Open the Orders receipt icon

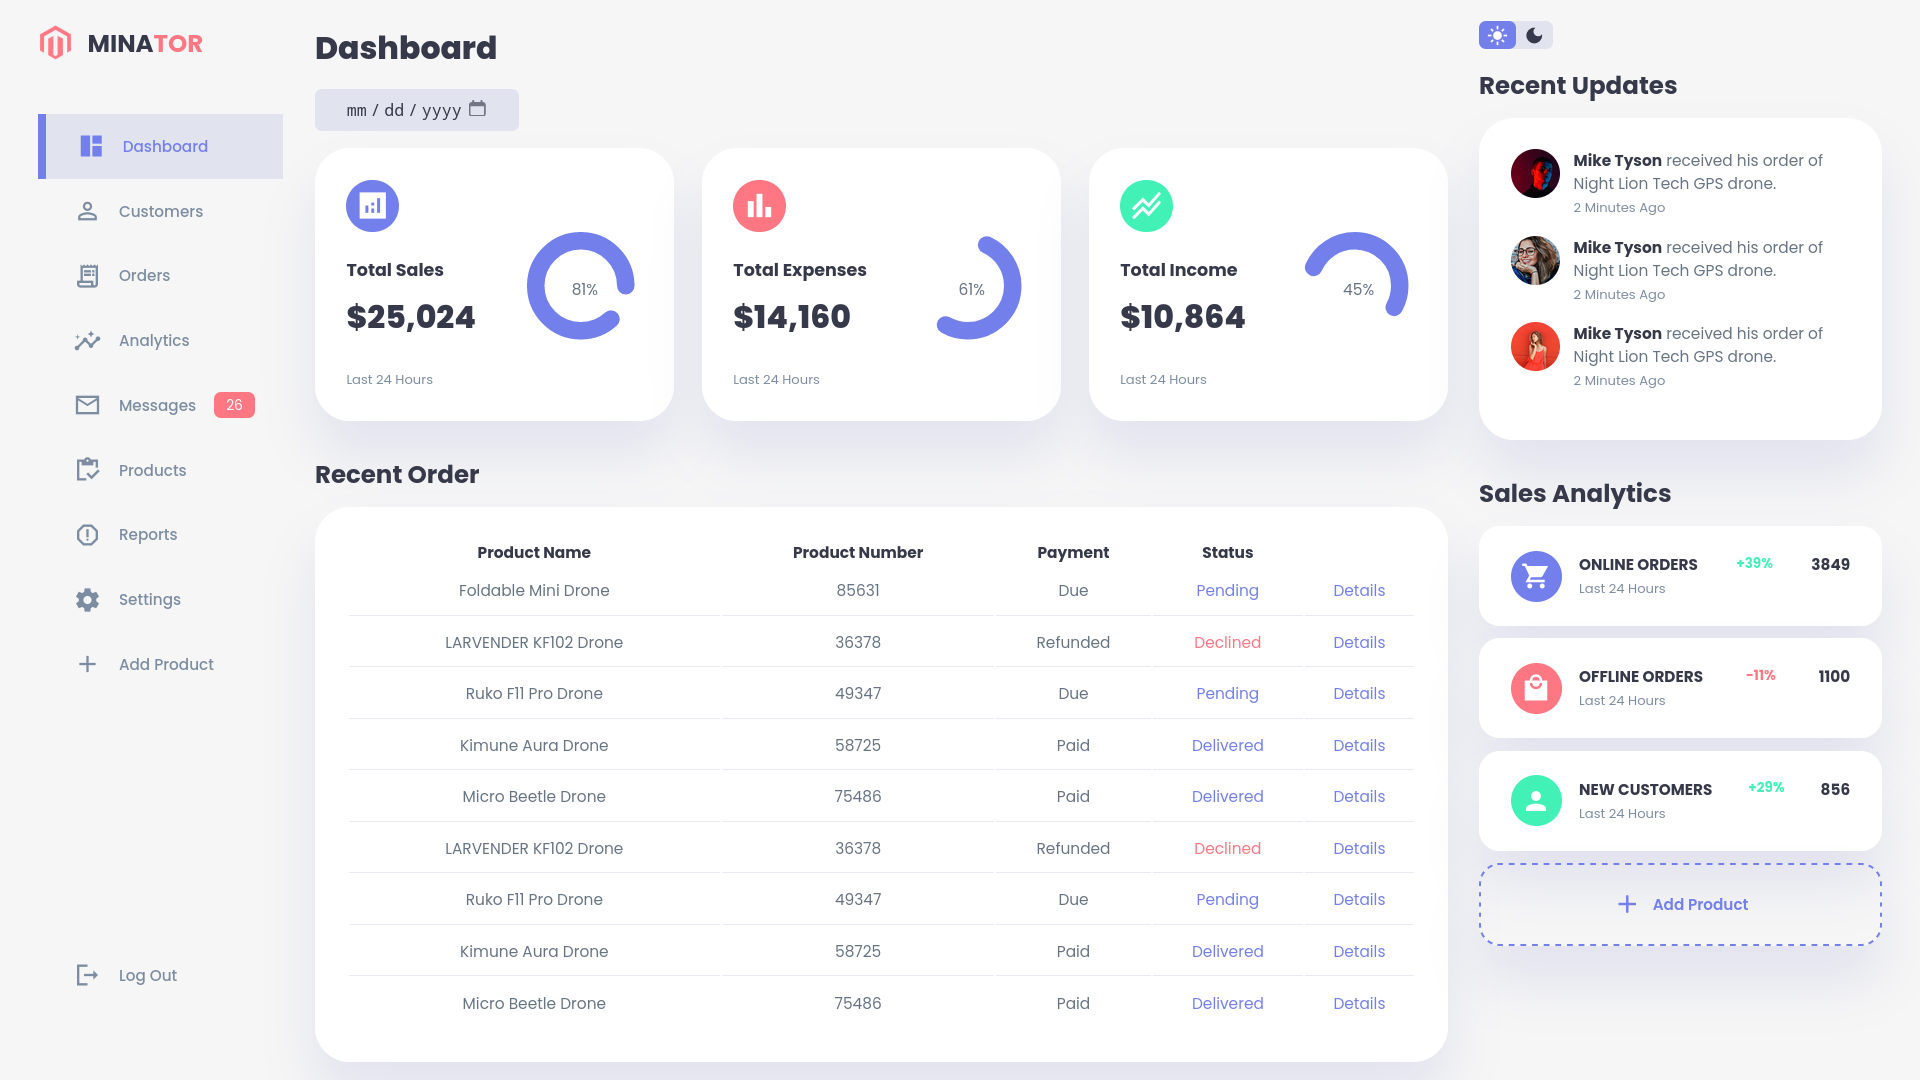[88, 276]
